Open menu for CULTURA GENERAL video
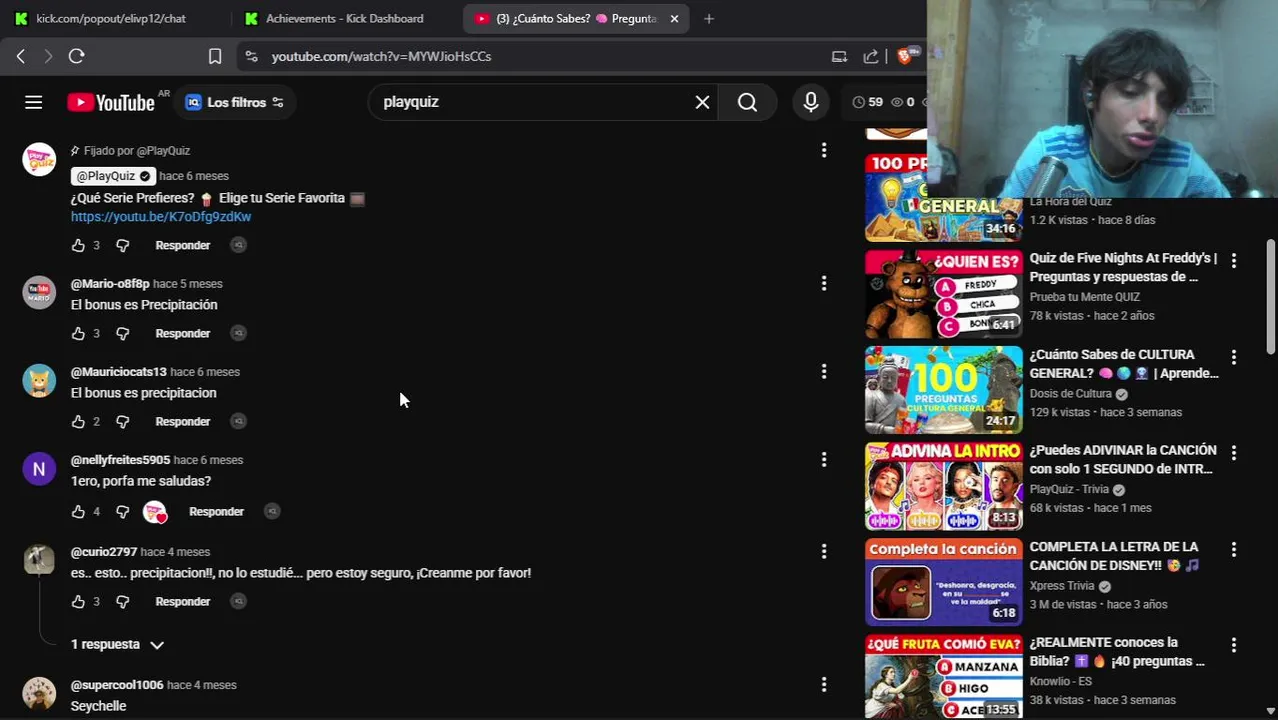Viewport: 1278px width, 720px height. pyautogui.click(x=1234, y=356)
